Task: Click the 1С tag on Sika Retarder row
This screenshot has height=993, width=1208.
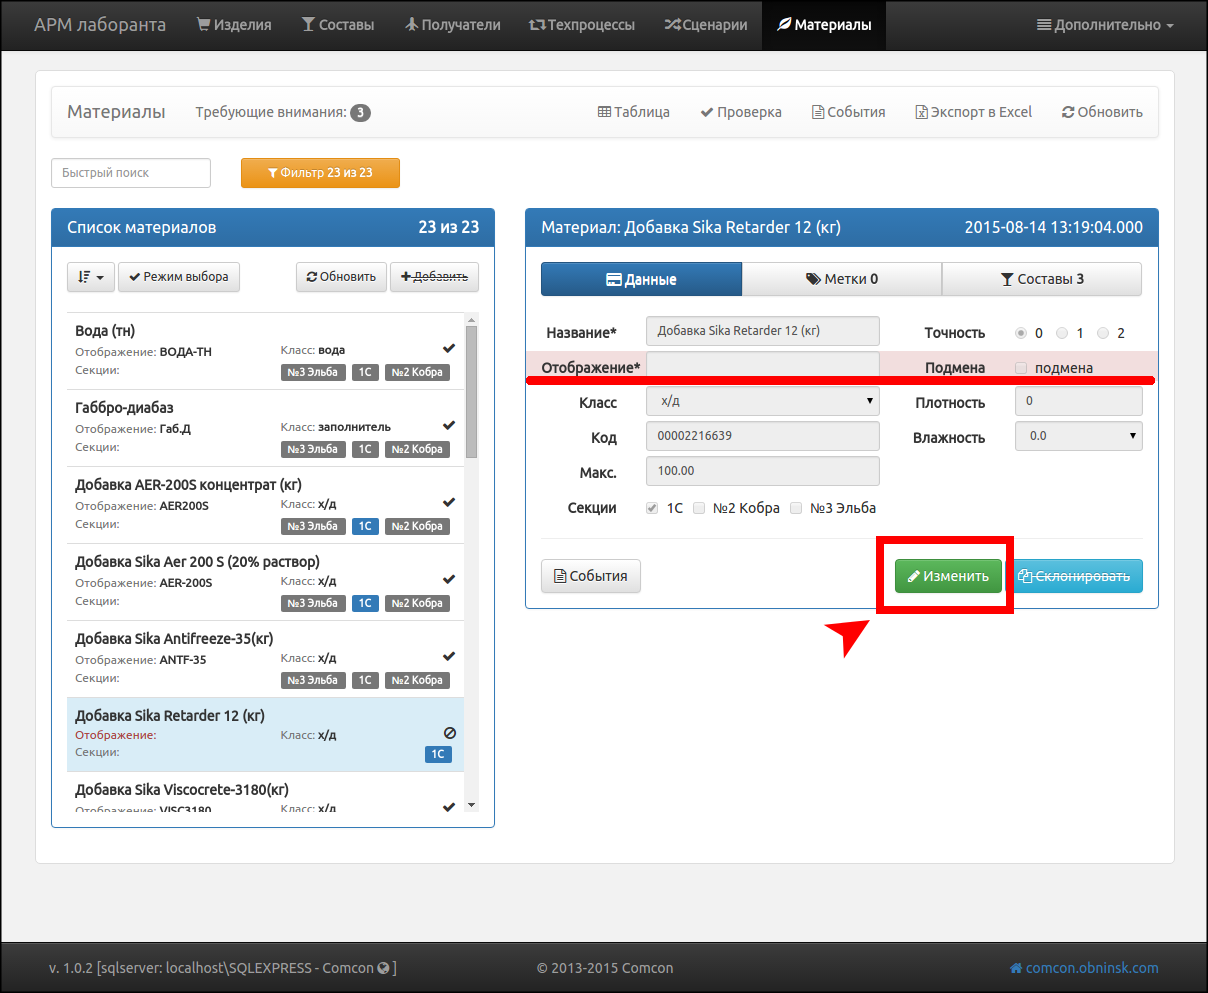Action: pos(438,754)
